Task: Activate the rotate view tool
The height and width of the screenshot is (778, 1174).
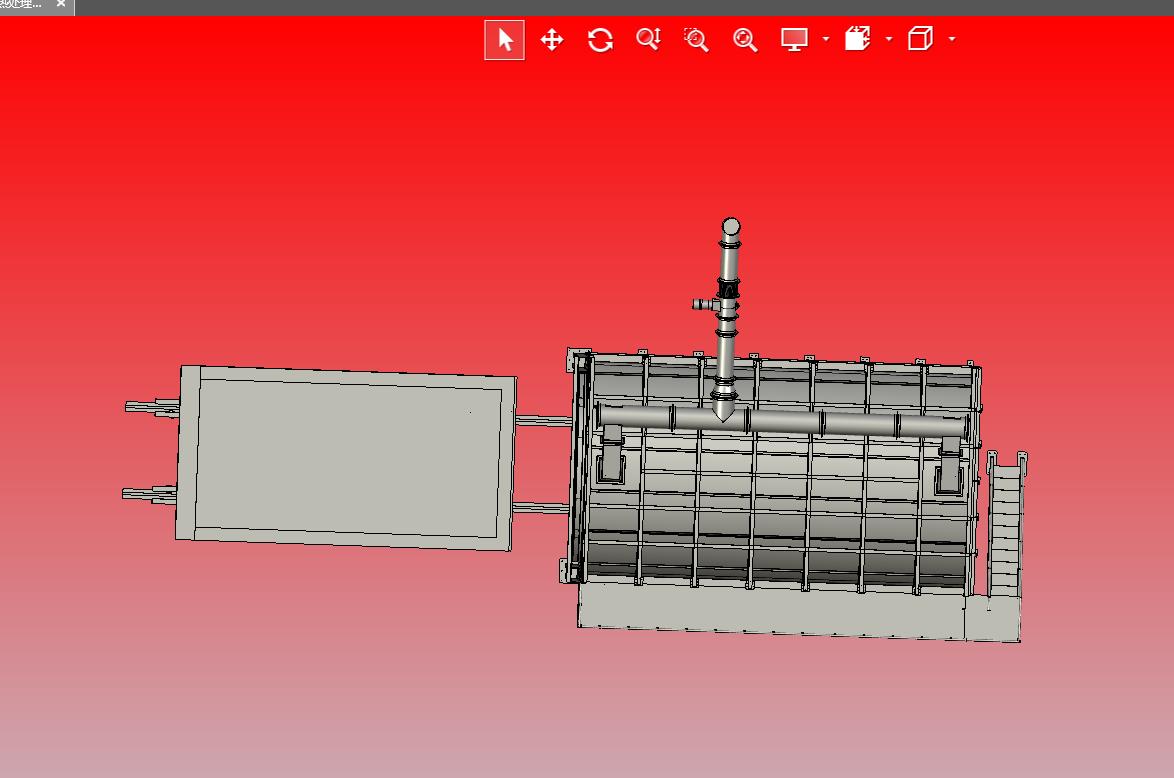Action: pos(600,40)
